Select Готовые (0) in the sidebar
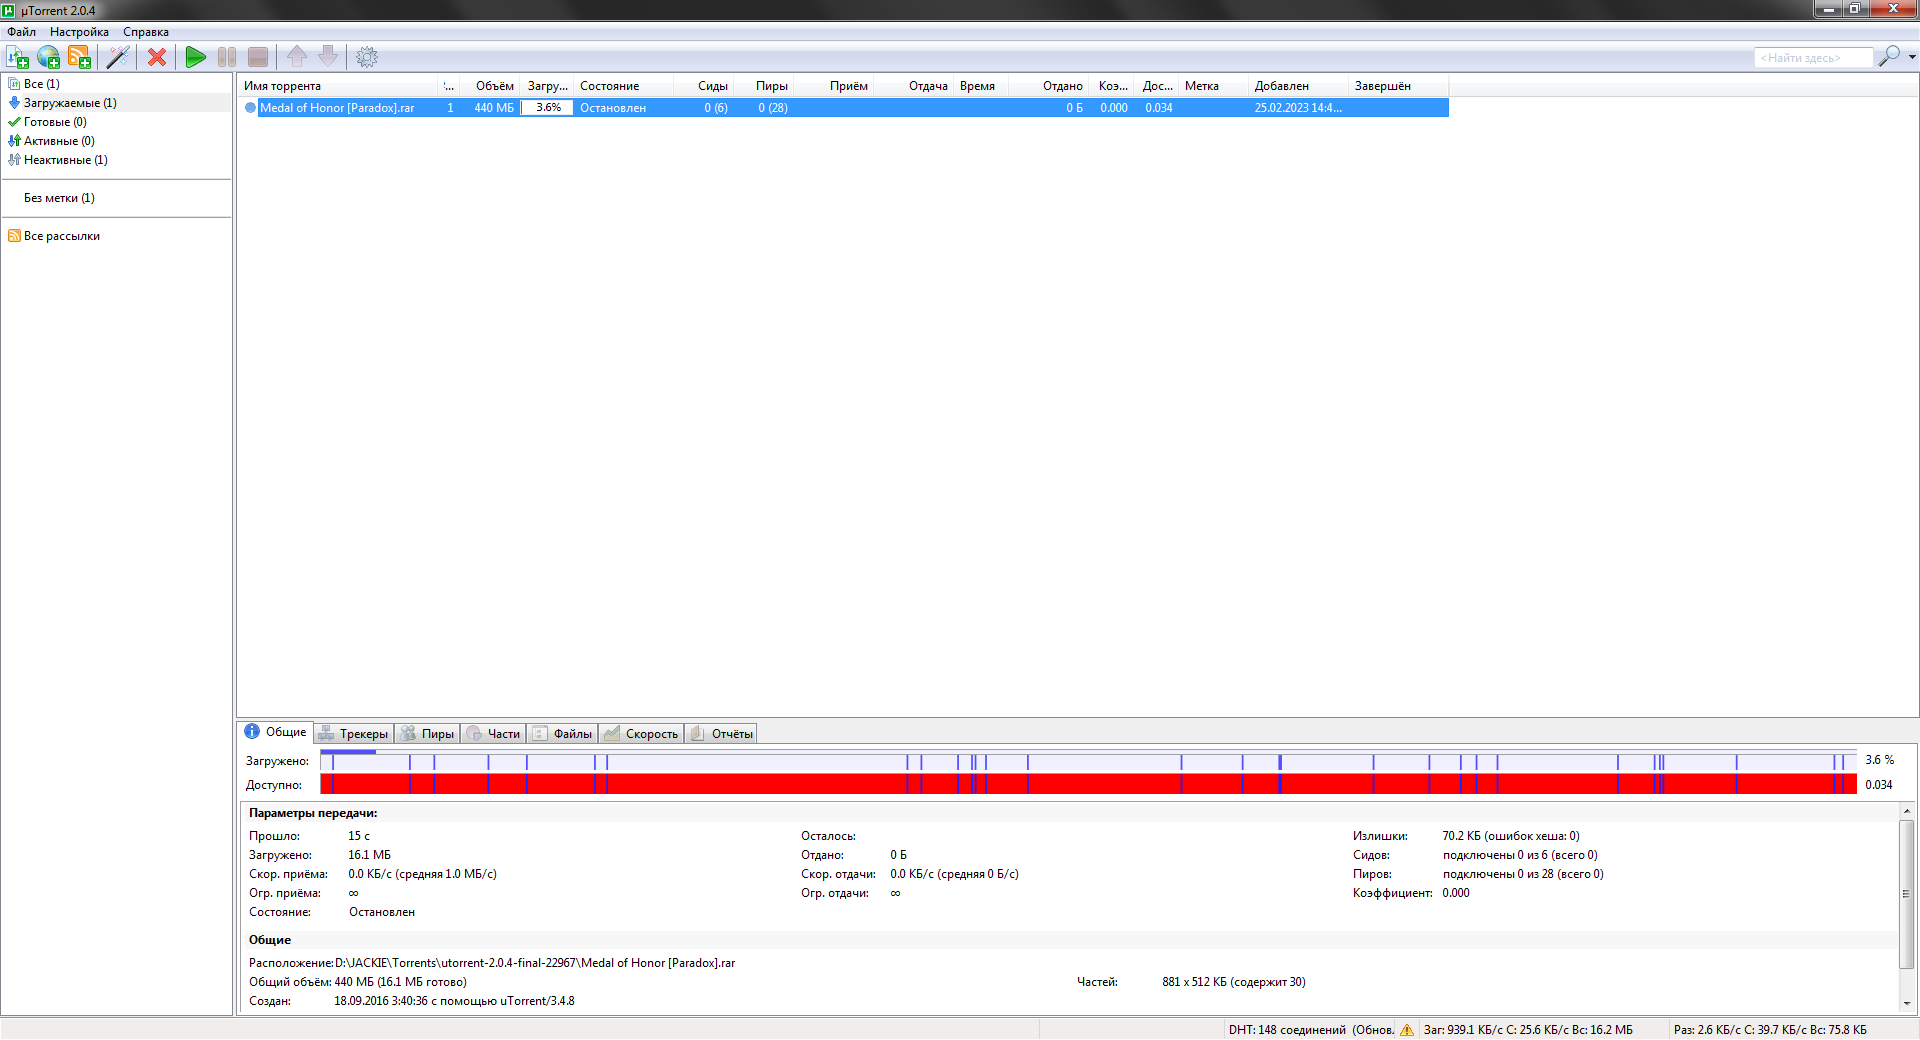 coord(54,122)
